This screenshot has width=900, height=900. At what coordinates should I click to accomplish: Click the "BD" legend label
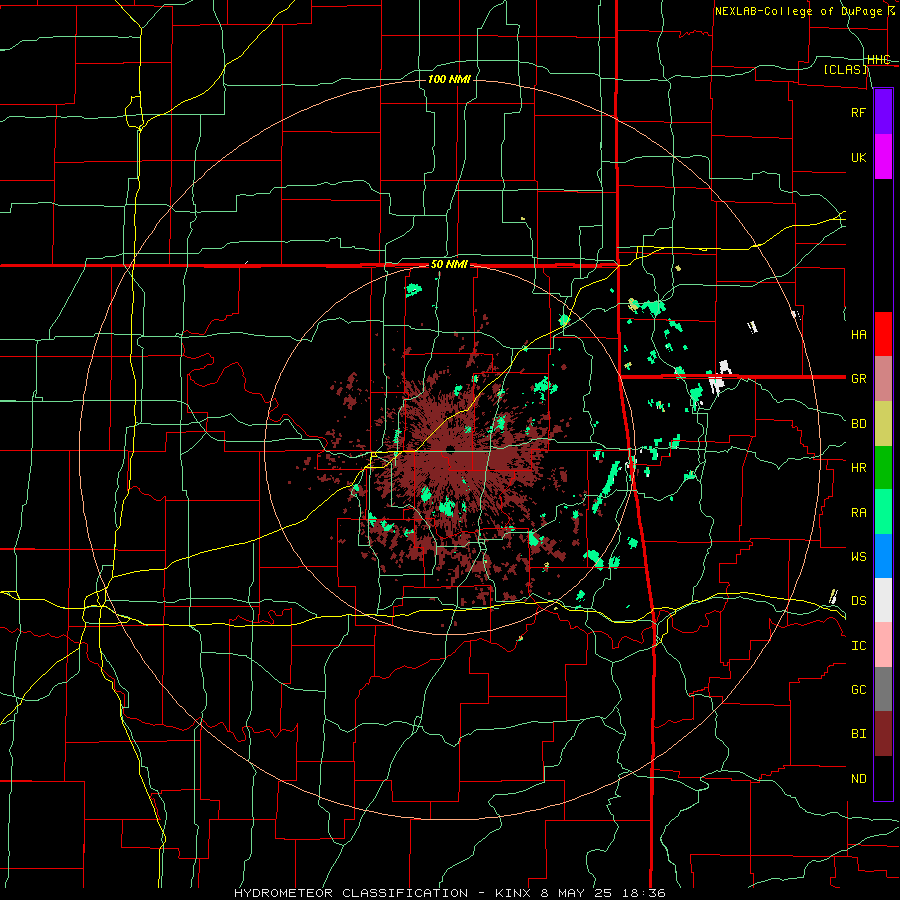(858, 424)
